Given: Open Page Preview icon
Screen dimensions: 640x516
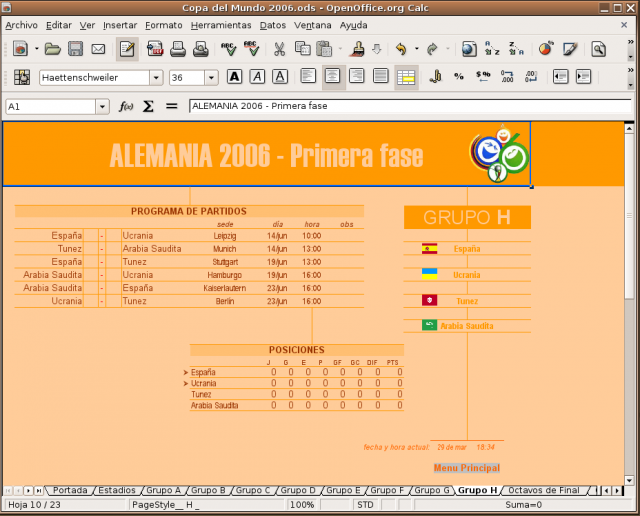Looking at the screenshot, I should (201, 49).
